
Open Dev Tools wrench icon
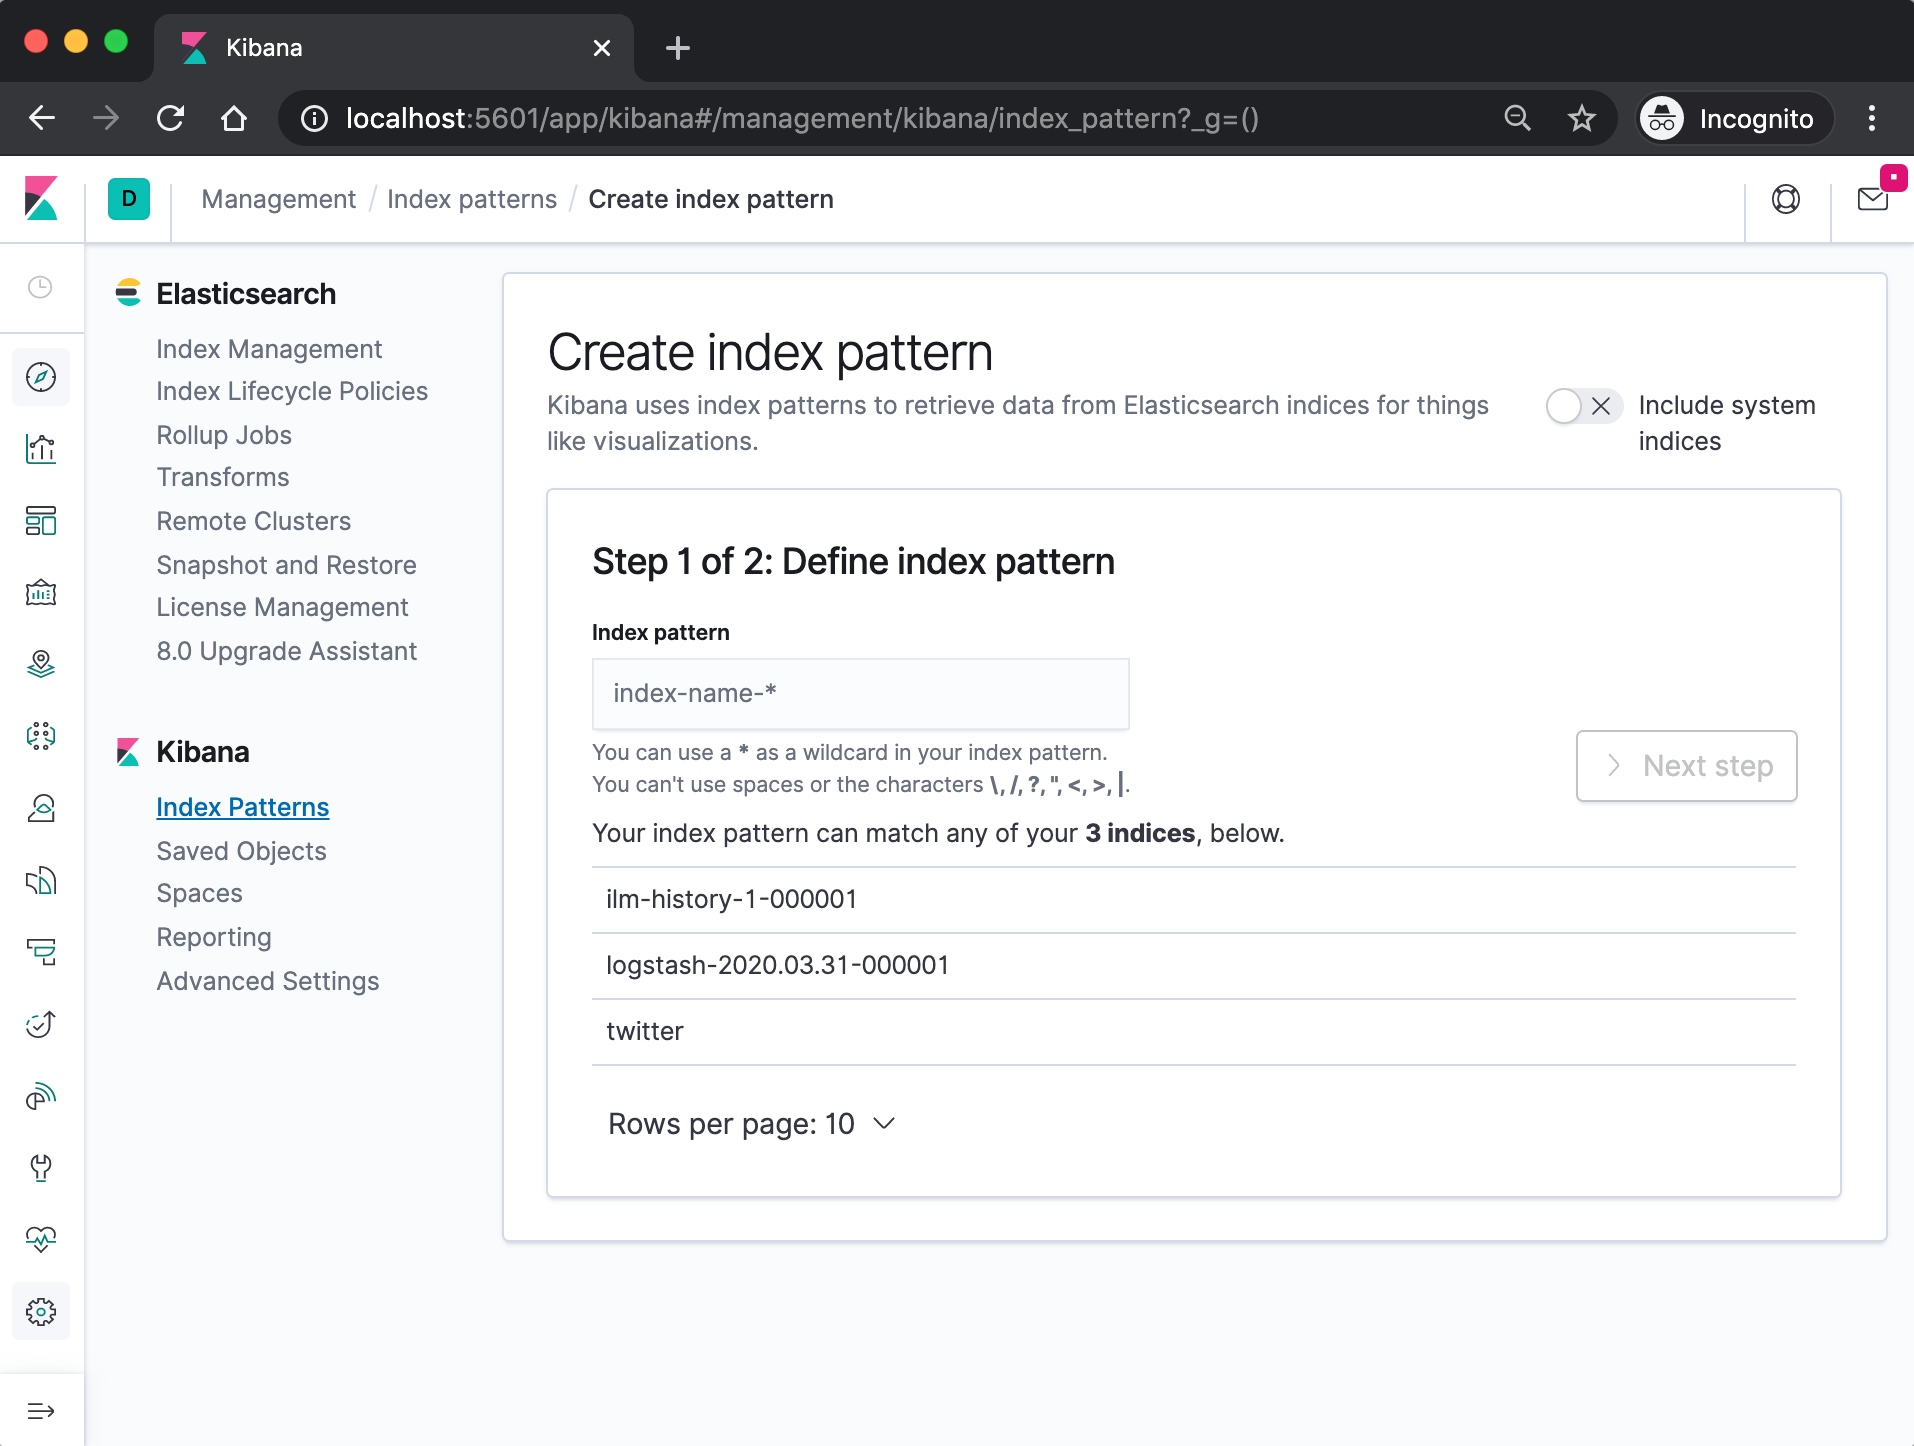coord(41,1168)
